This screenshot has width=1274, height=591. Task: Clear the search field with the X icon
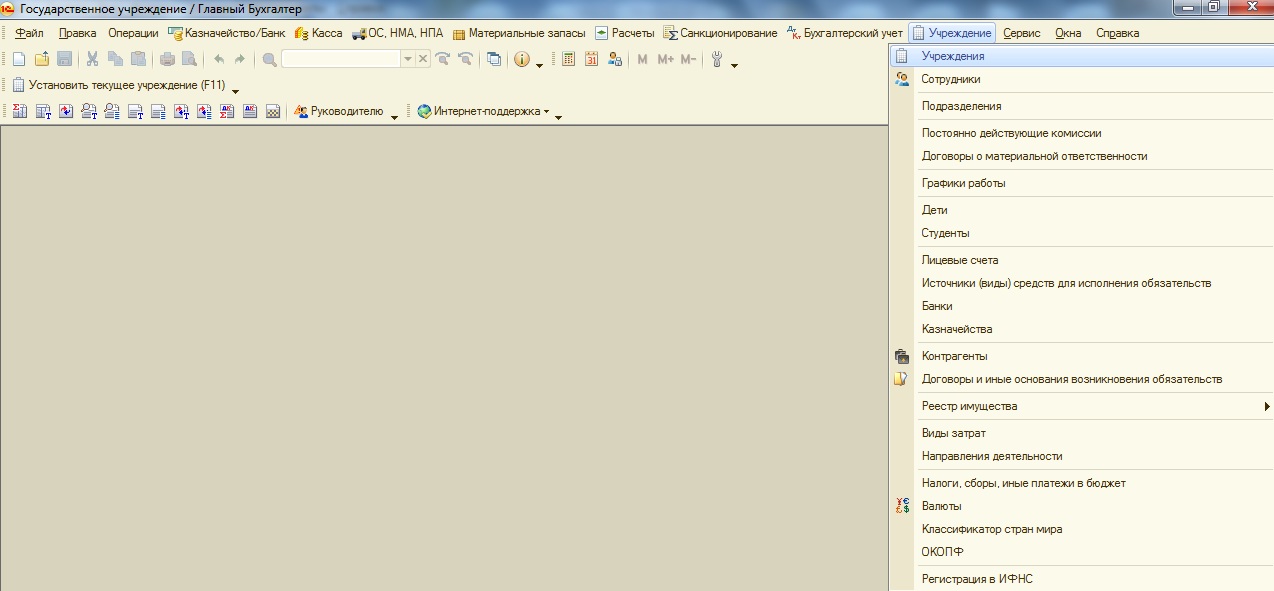423,59
